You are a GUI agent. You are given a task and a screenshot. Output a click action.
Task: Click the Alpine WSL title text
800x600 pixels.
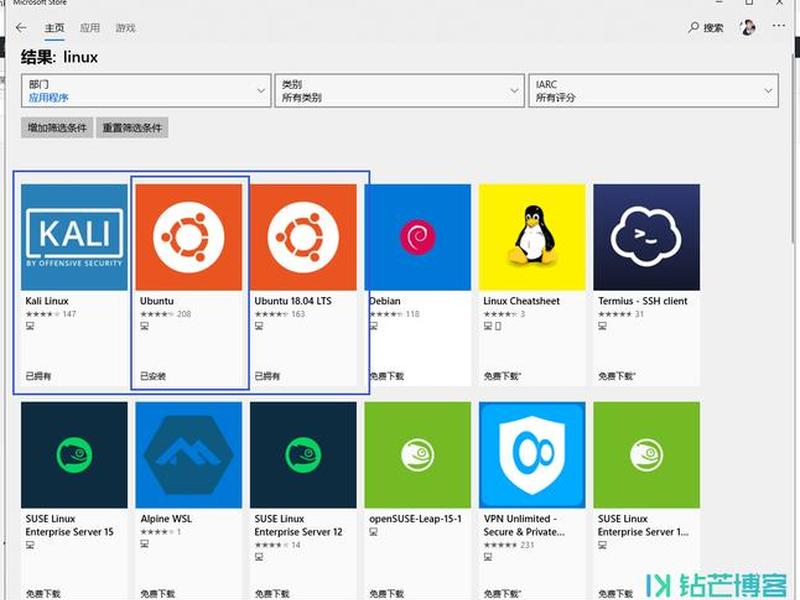(166, 519)
